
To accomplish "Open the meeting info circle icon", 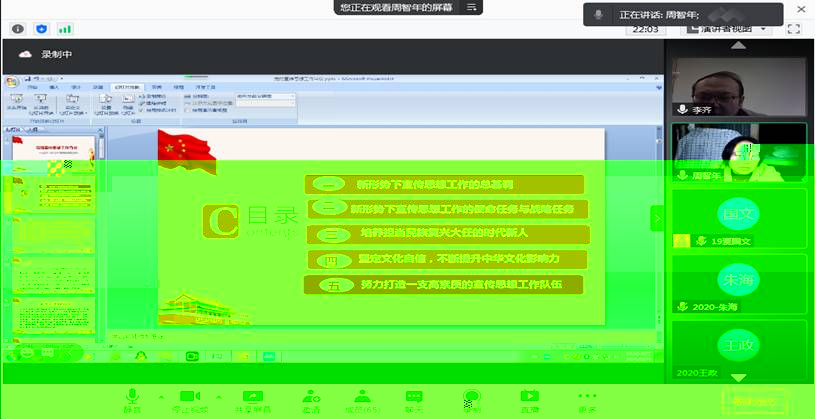I will (18, 29).
